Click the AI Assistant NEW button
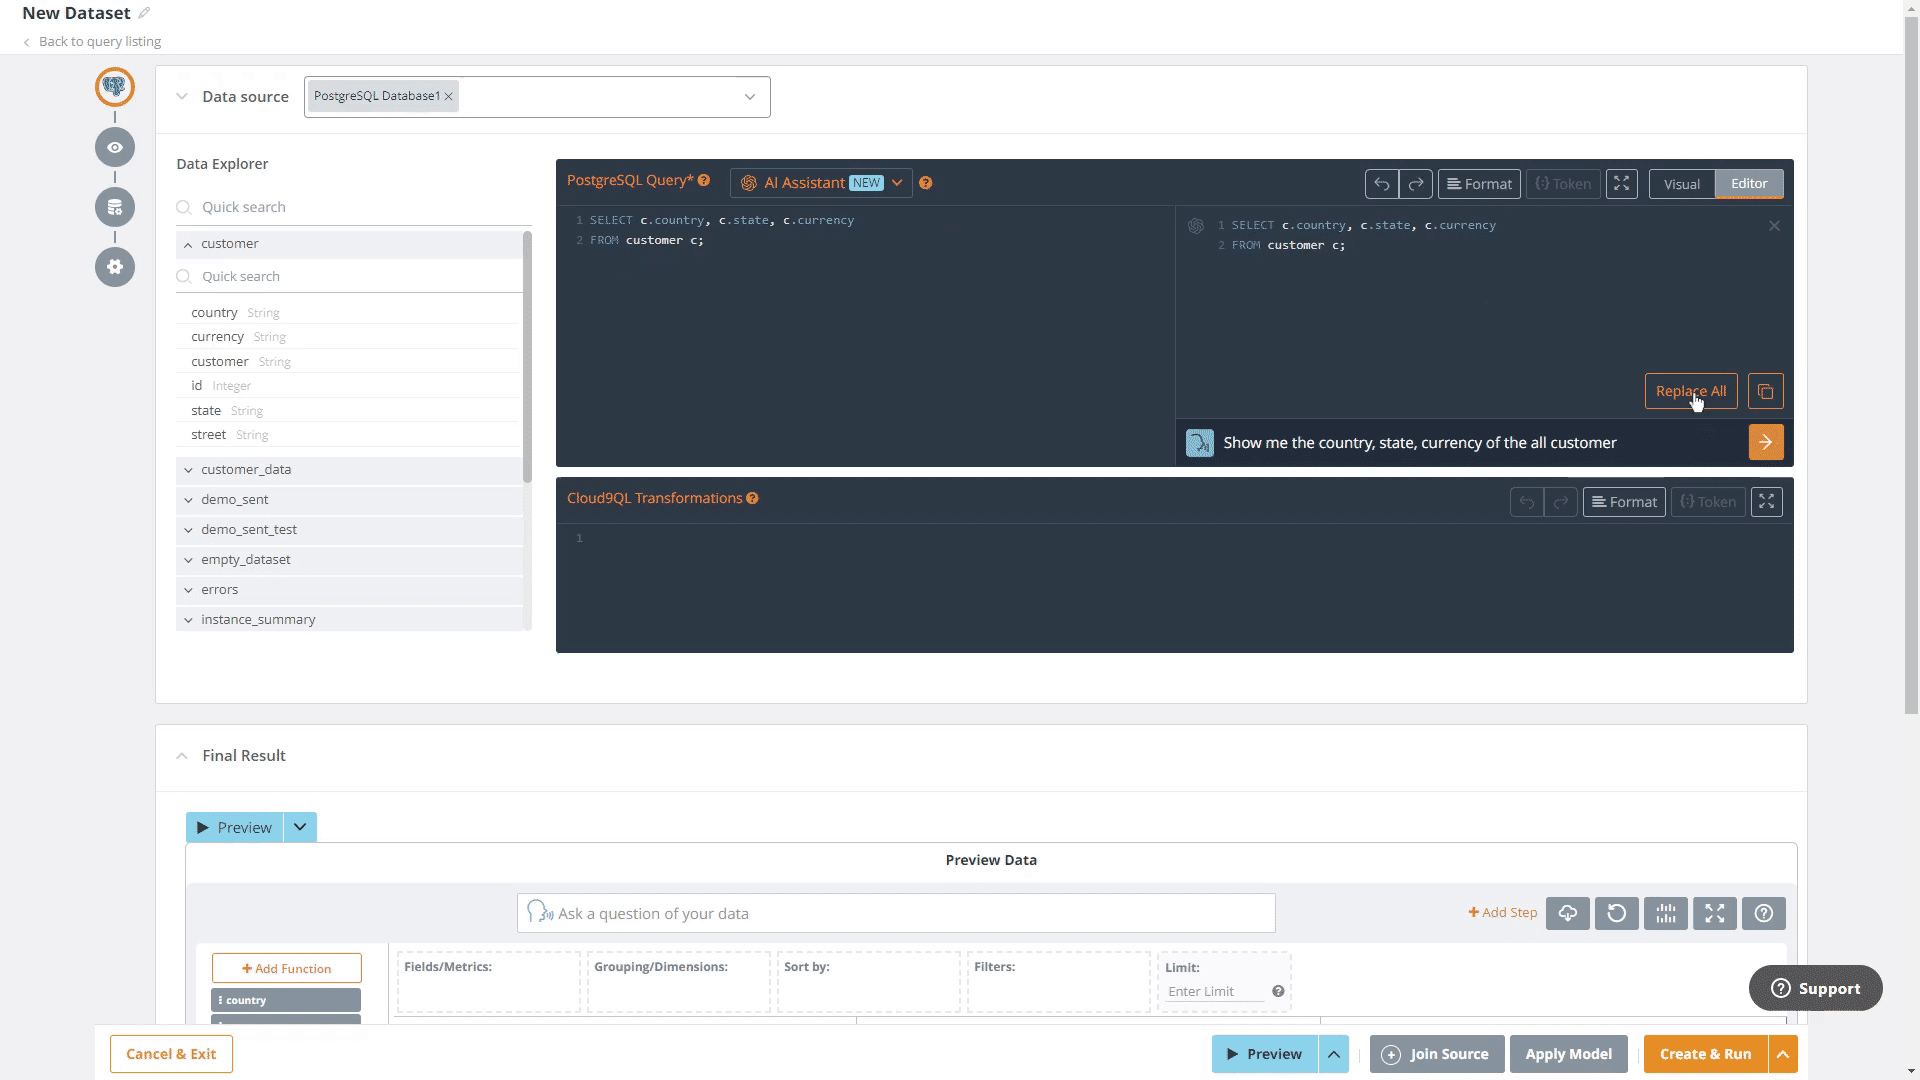Viewport: 1920px width, 1080px height. (822, 182)
